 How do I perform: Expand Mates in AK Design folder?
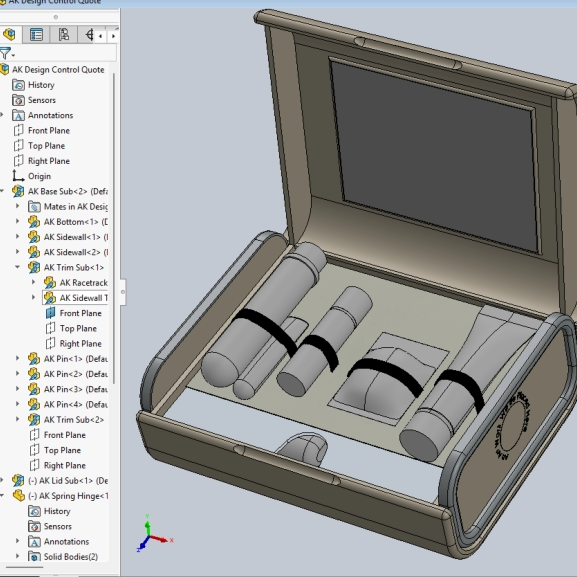pyautogui.click(x=17, y=206)
